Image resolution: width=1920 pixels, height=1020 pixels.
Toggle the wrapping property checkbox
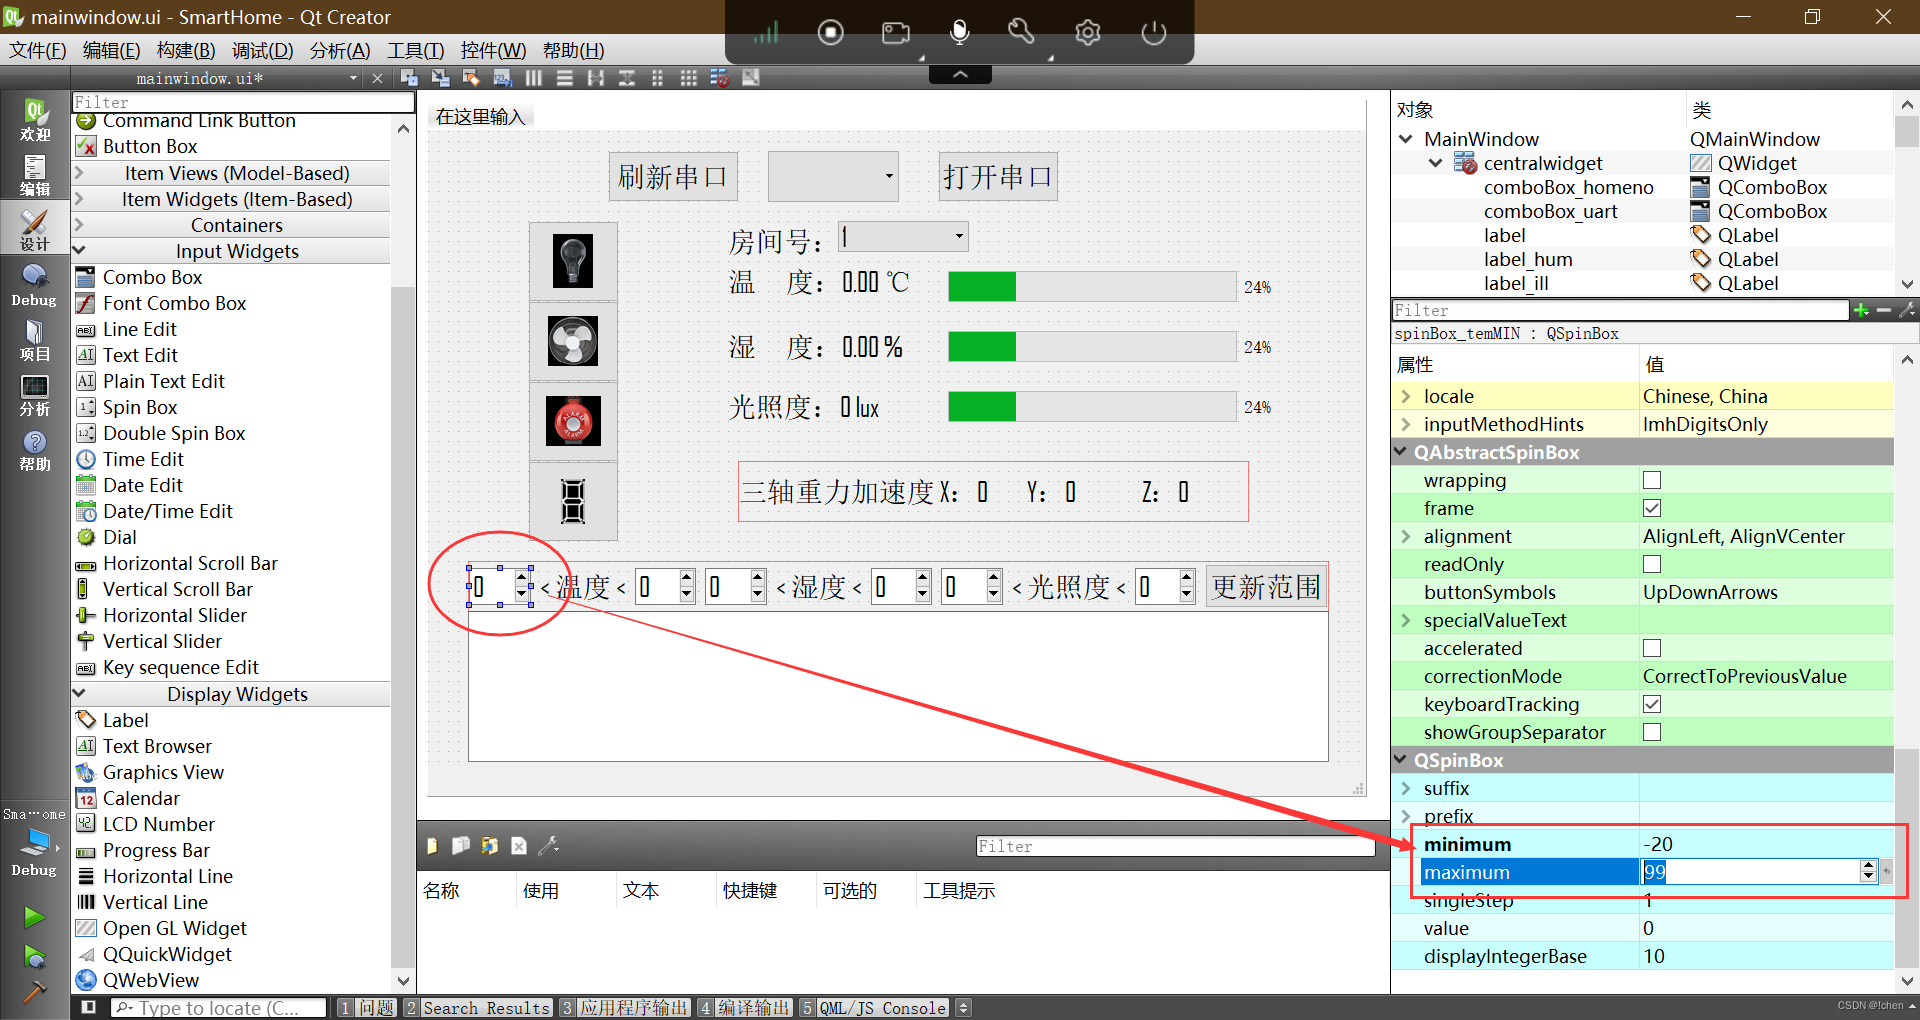pos(1652,480)
